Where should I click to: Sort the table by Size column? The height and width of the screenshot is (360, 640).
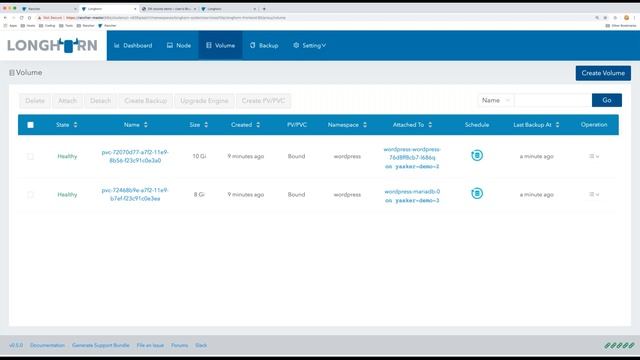tap(199, 125)
